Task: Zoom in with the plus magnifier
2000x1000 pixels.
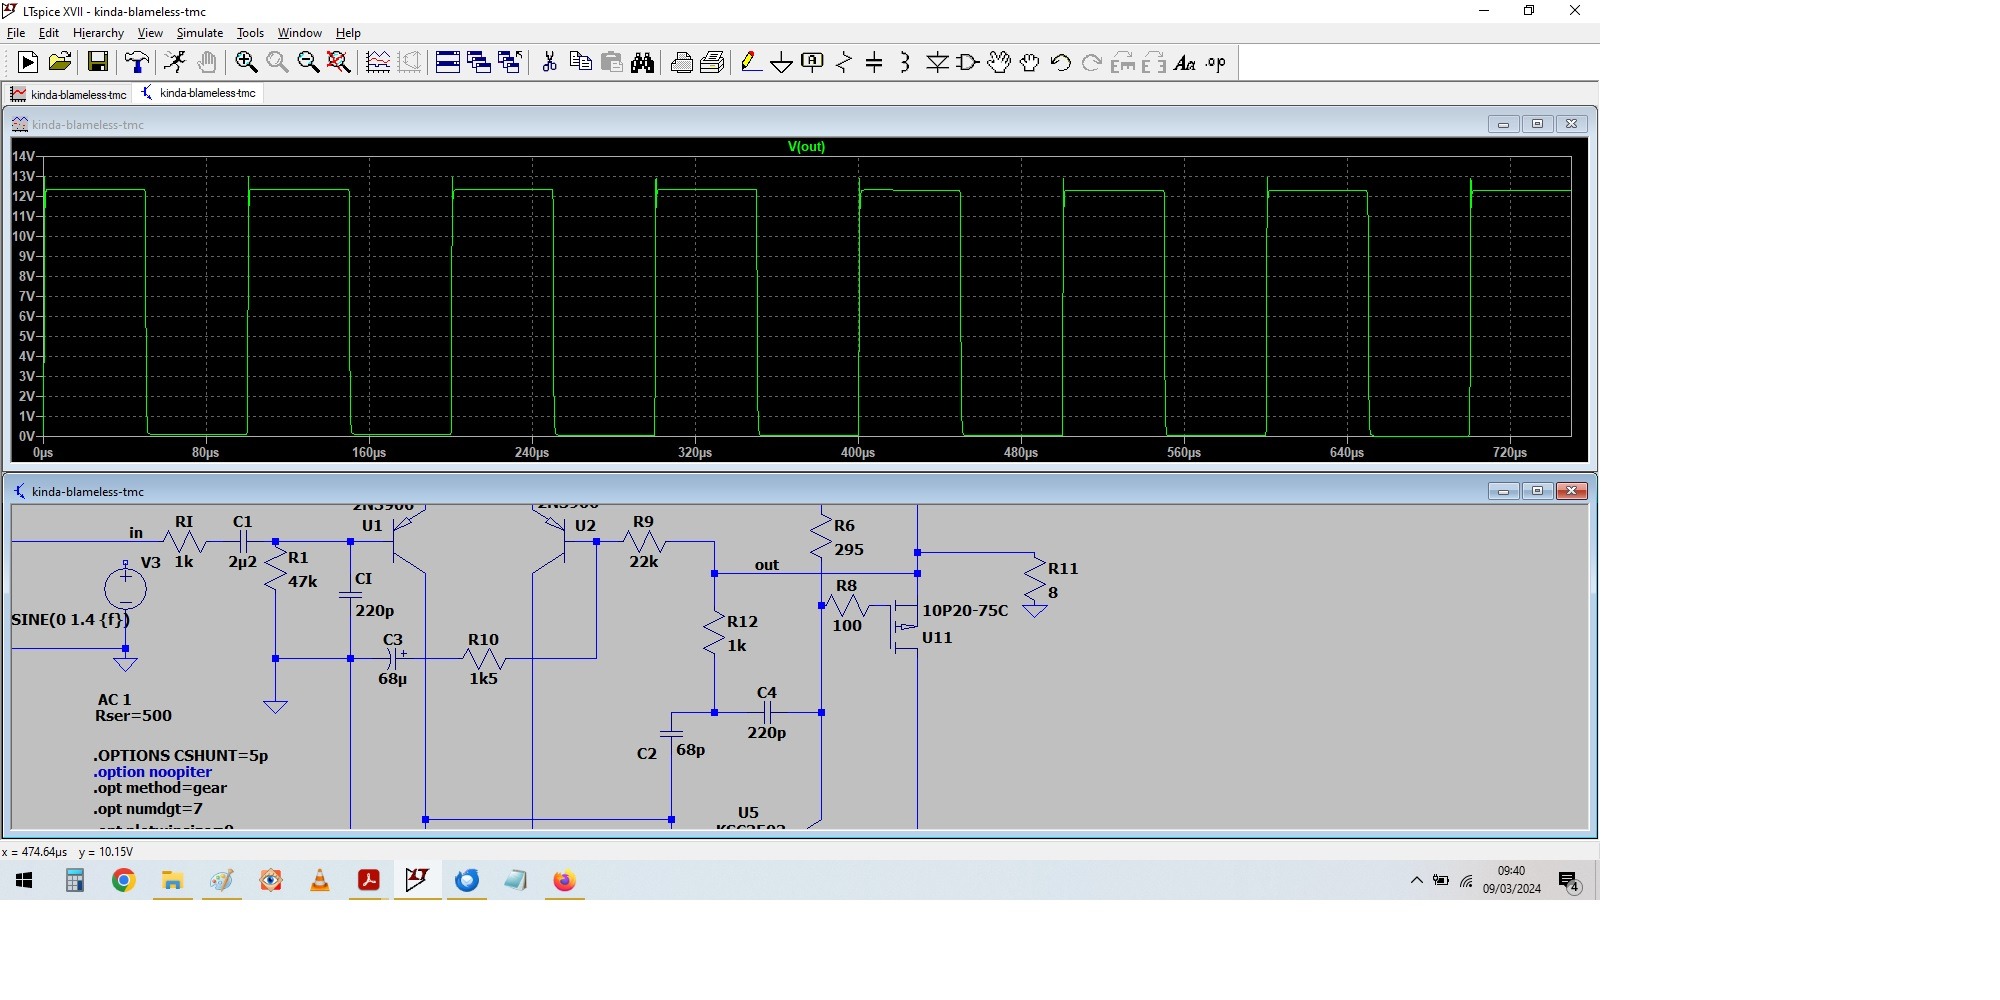Action: click(x=246, y=63)
